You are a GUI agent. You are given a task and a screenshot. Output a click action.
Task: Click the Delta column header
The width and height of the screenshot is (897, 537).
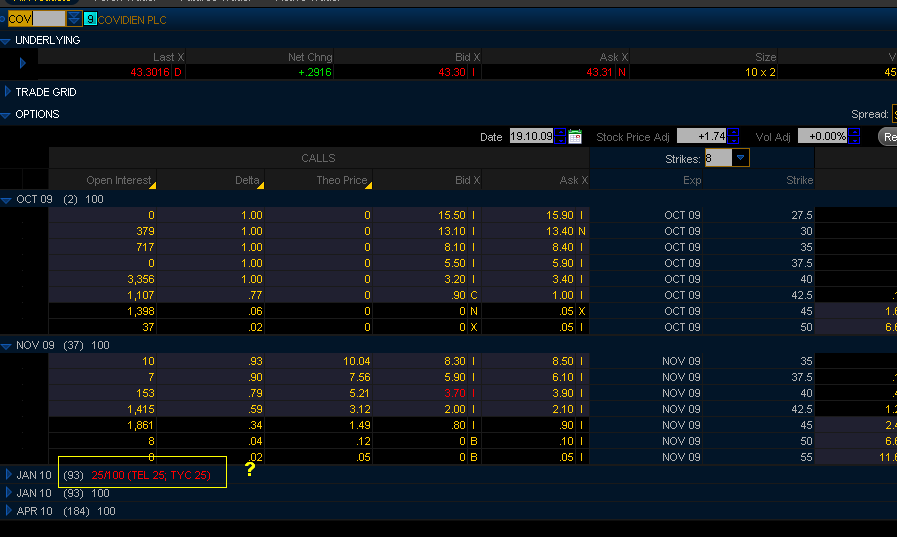click(211, 180)
